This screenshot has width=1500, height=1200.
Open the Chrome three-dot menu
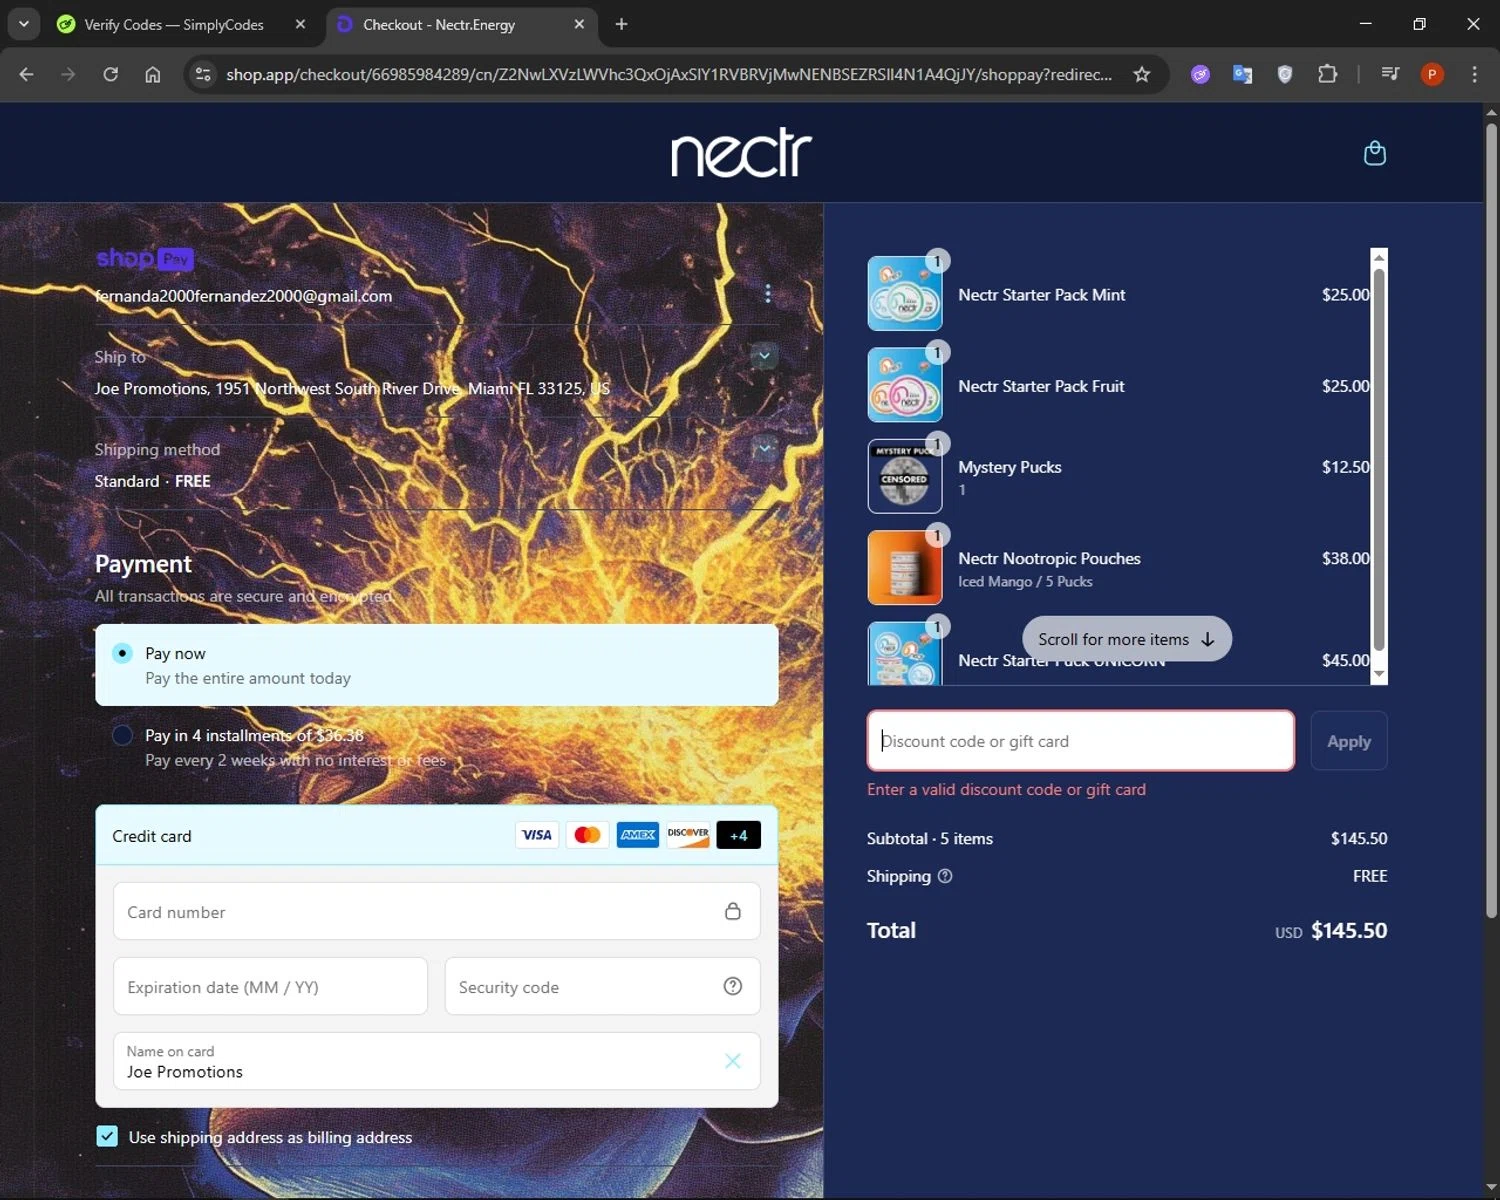(1474, 74)
